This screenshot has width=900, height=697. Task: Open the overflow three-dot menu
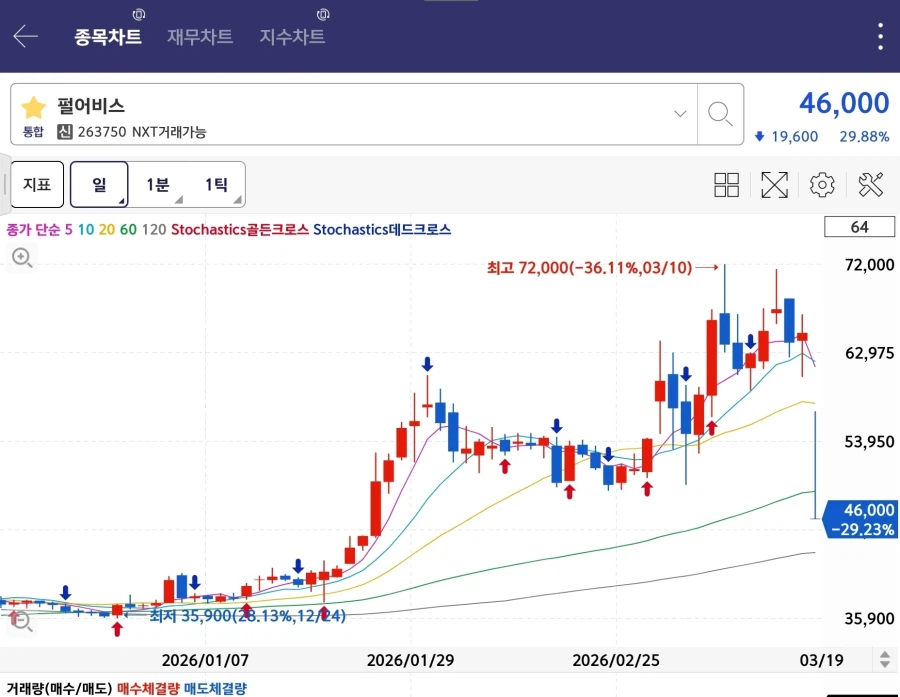click(879, 36)
